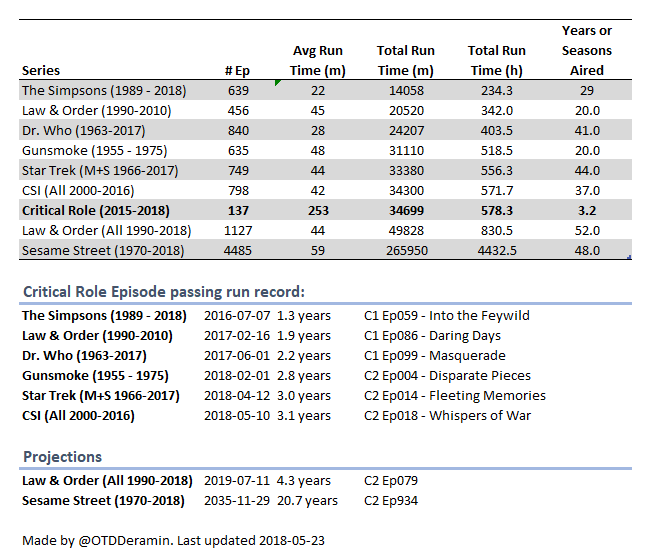This screenshot has height=549, width=651.
Task: Click the "Total Run Time (h)" header
Action: [497, 60]
